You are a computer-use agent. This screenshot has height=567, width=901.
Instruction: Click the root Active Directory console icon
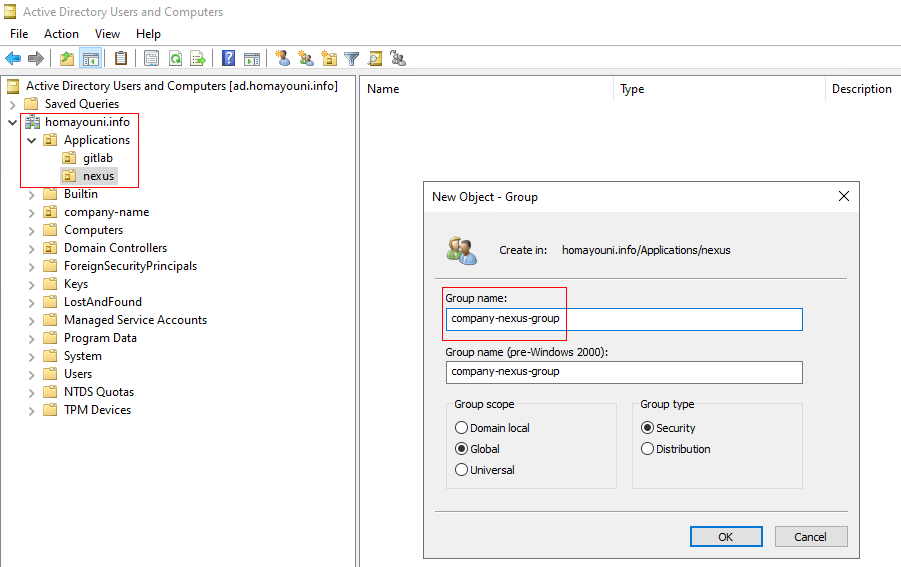click(x=13, y=86)
